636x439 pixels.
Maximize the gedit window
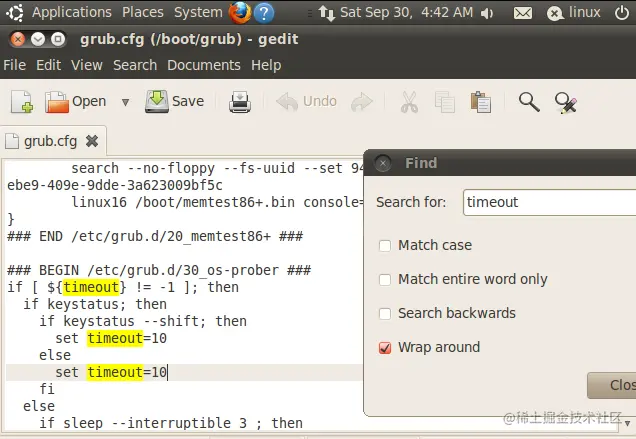point(58,39)
